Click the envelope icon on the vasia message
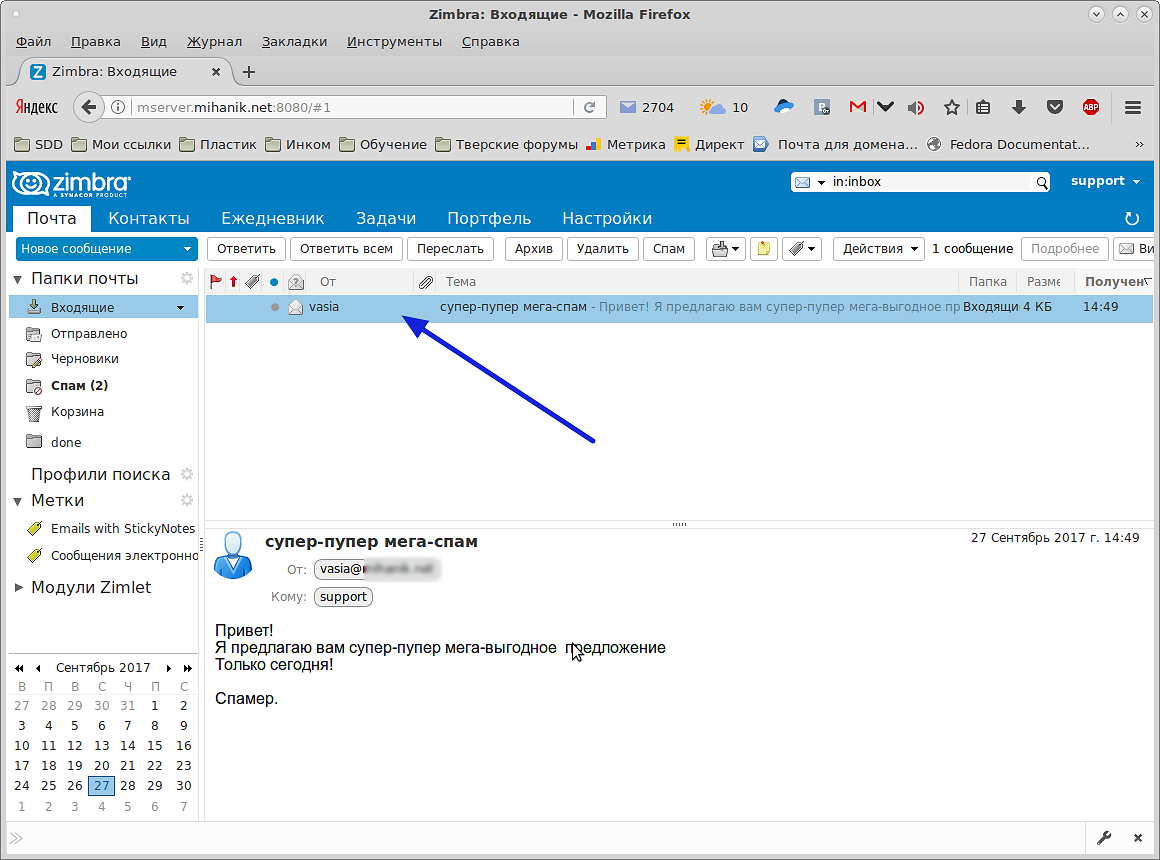The height and width of the screenshot is (860, 1160). pyautogui.click(x=296, y=307)
